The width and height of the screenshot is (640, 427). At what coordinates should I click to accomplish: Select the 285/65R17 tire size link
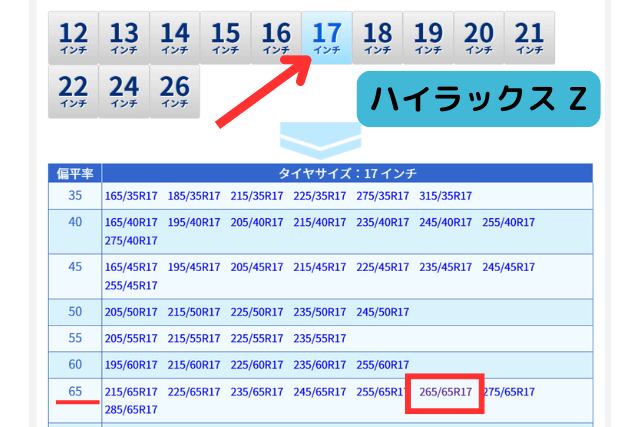130,409
